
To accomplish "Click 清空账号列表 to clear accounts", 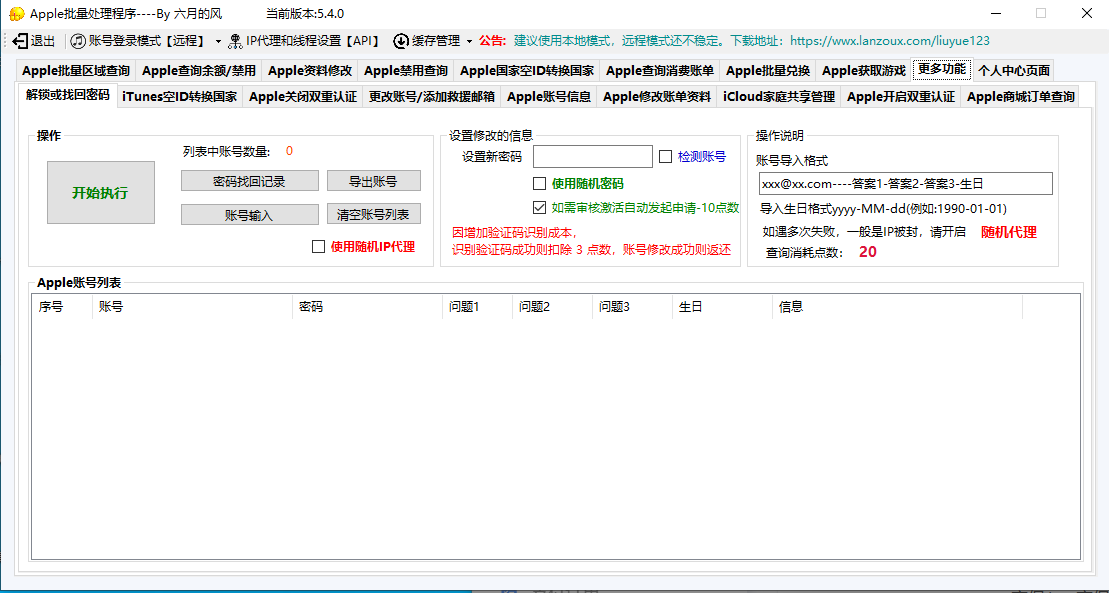I will pyautogui.click(x=374, y=213).
